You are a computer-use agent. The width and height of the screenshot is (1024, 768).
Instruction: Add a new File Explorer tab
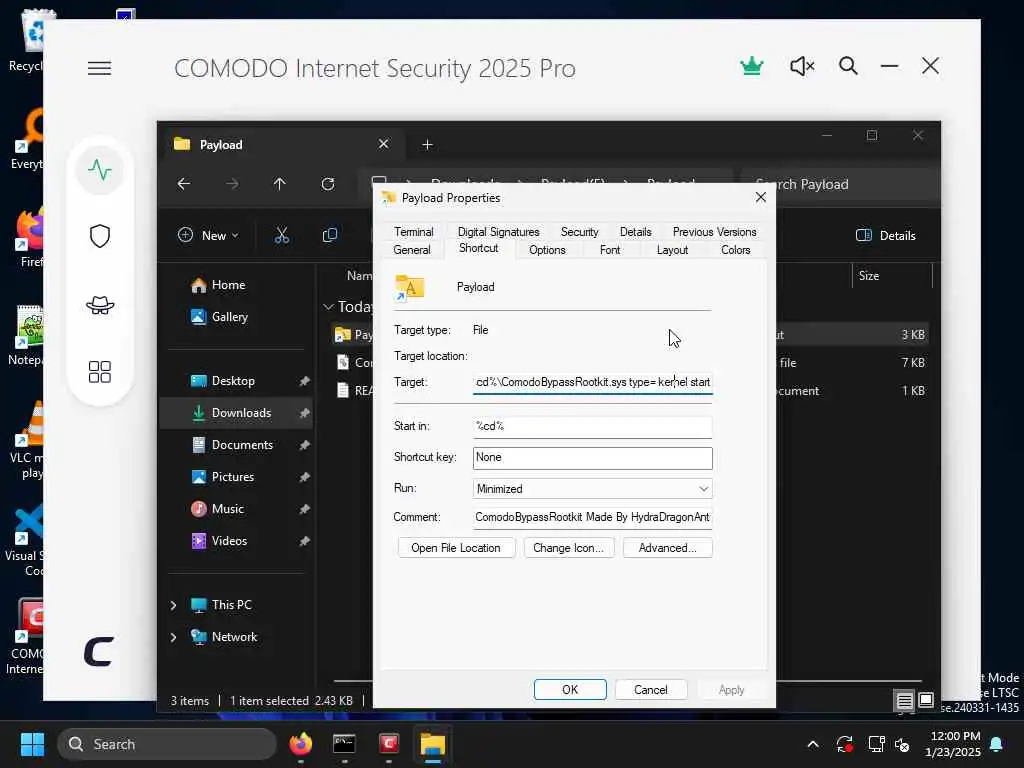(427, 144)
